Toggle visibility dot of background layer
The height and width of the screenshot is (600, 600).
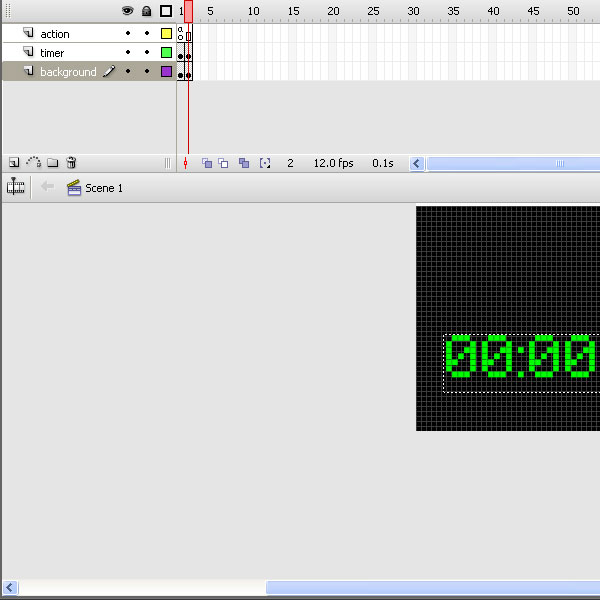(x=128, y=71)
